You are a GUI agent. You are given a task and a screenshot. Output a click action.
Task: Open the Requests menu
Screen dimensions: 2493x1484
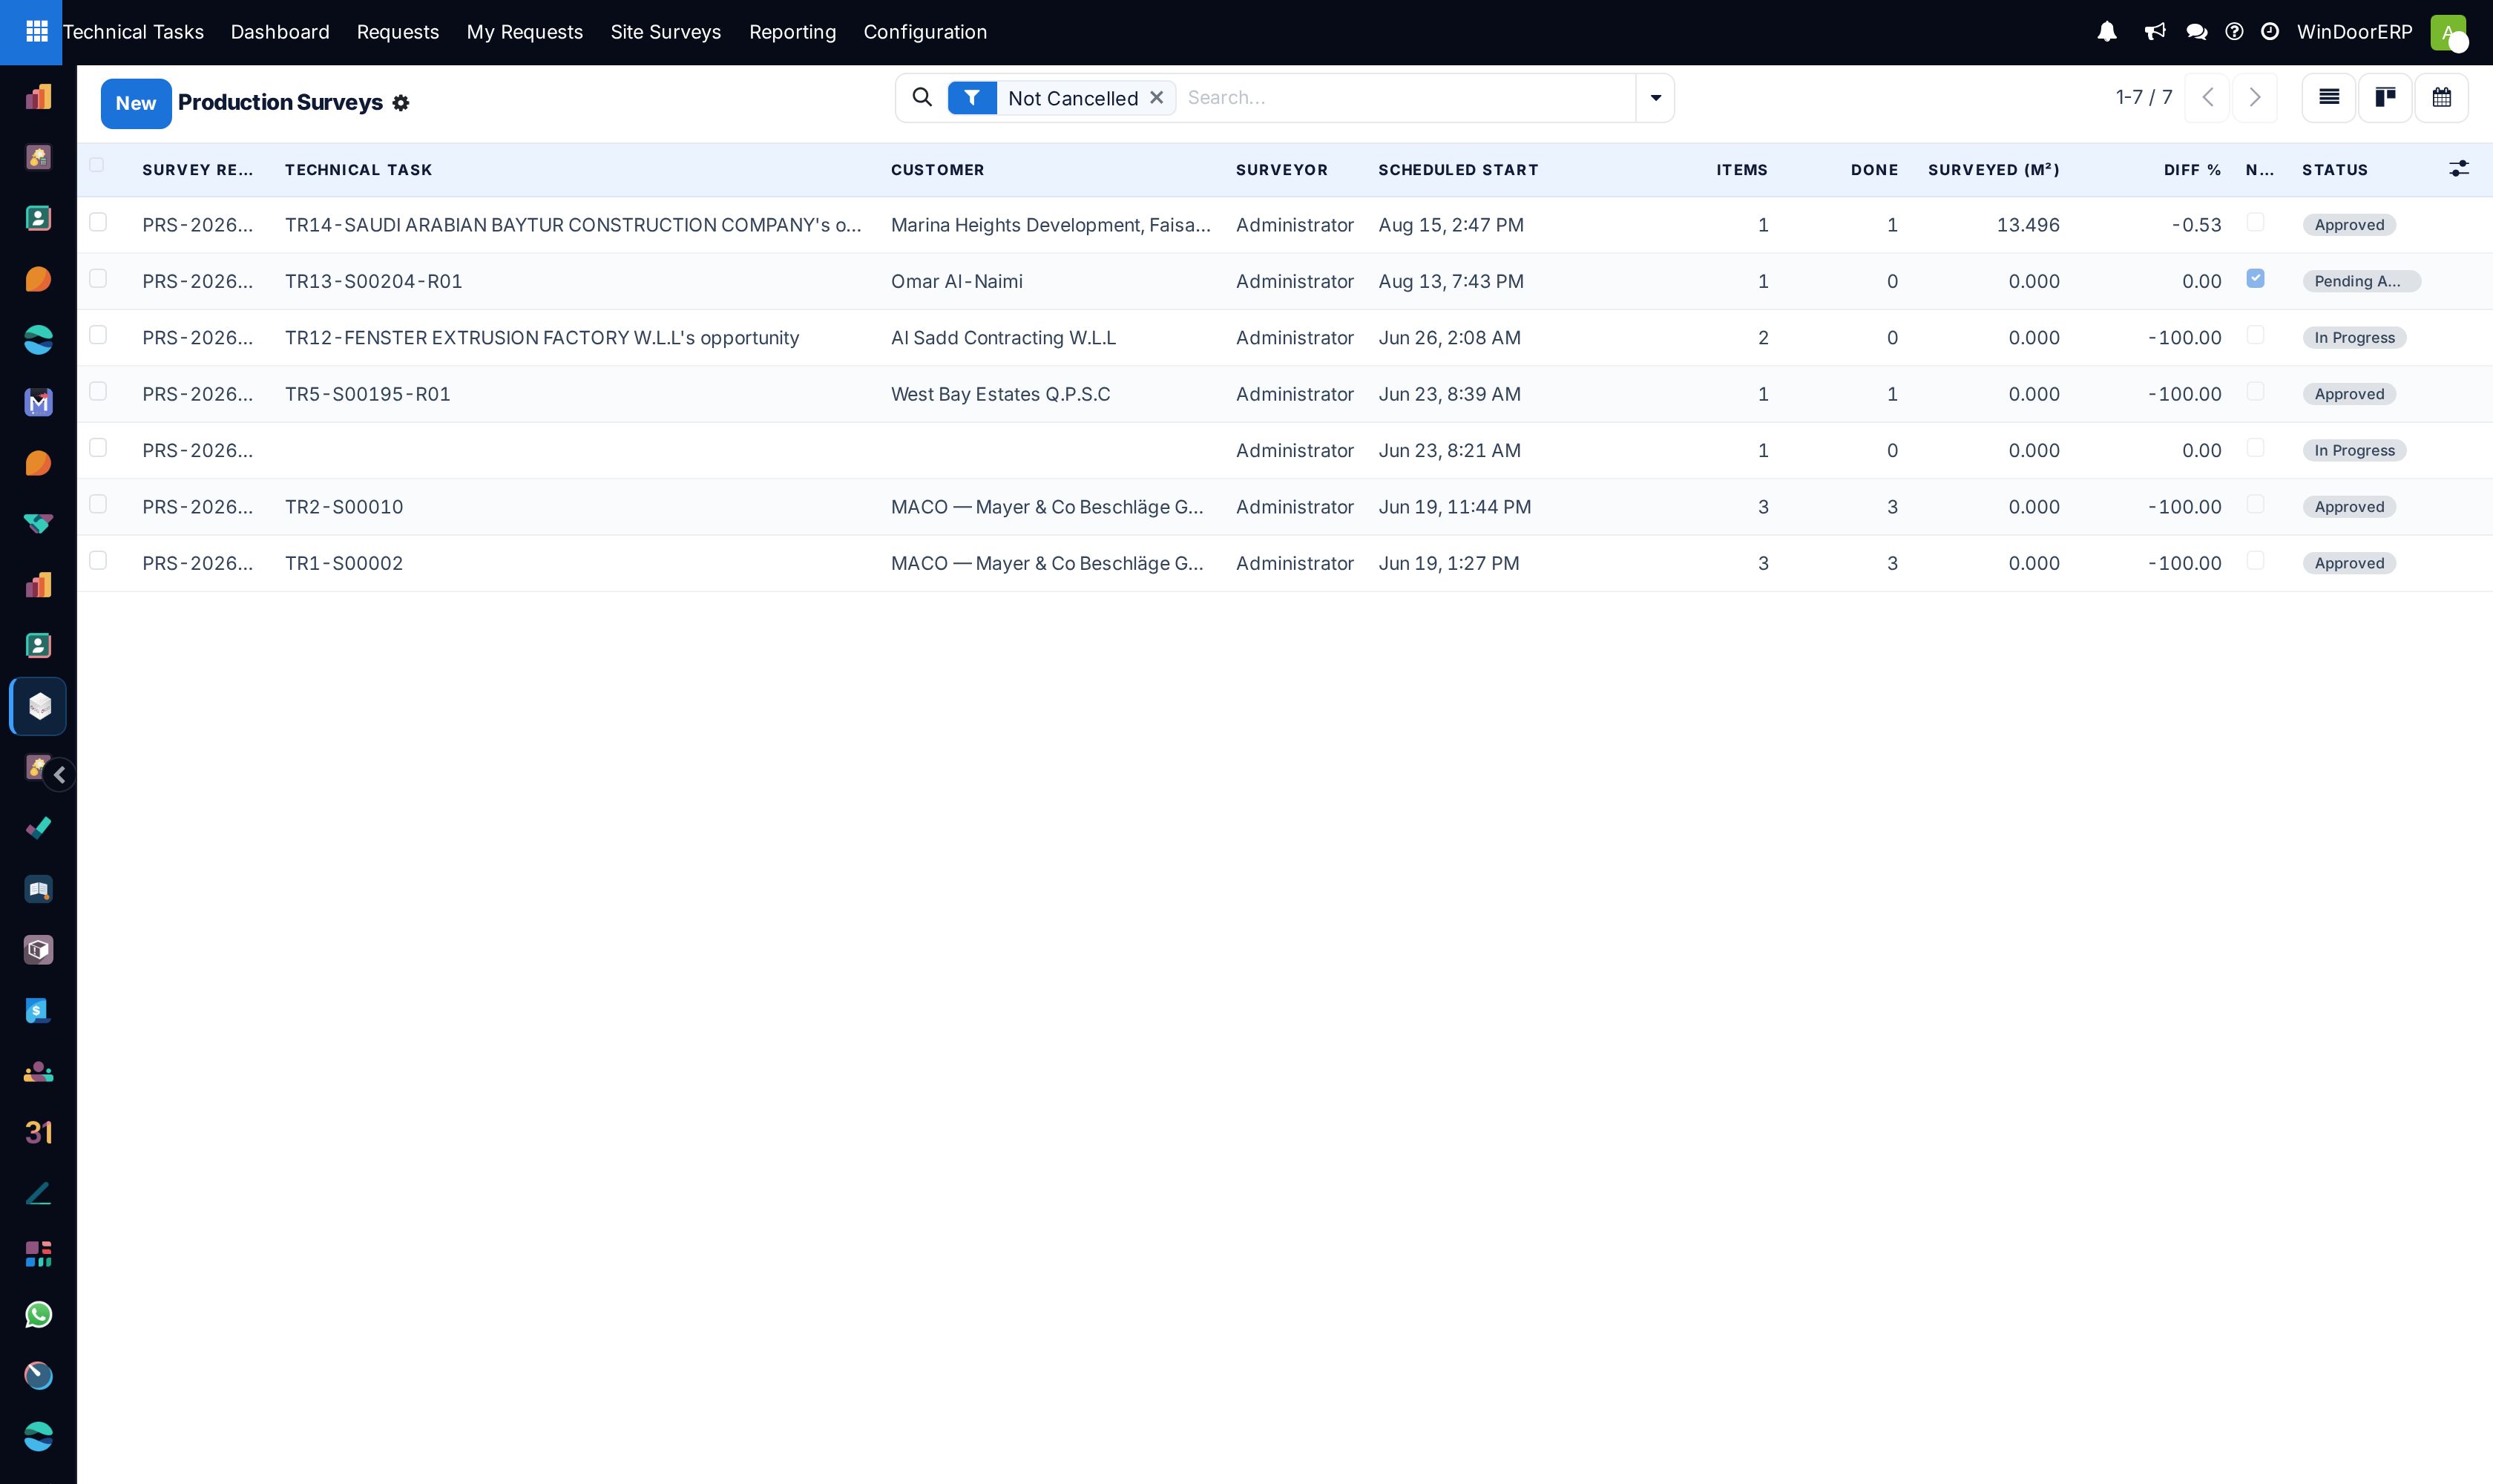point(398,32)
